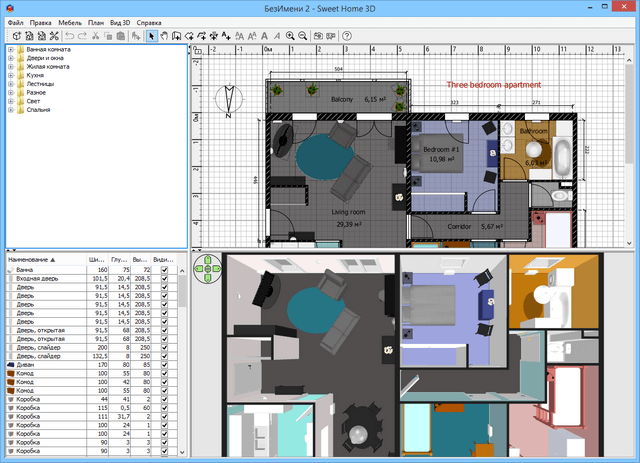This screenshot has width=640, height=463.
Task: Click the zoom in magnifier icon
Action: tap(290, 36)
